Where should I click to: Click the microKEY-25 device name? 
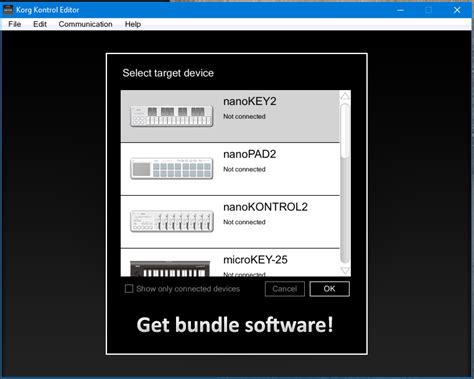click(x=255, y=259)
